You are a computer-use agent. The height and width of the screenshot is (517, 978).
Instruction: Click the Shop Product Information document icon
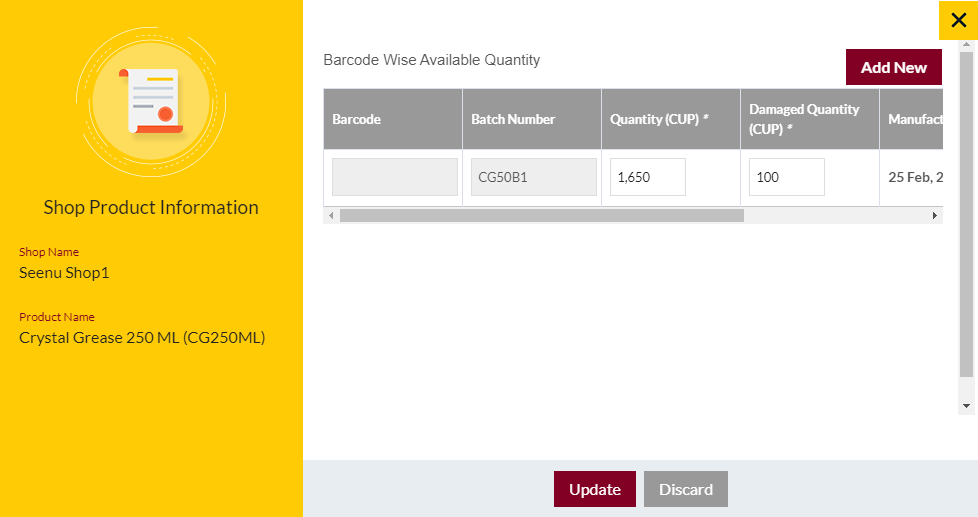(152, 102)
